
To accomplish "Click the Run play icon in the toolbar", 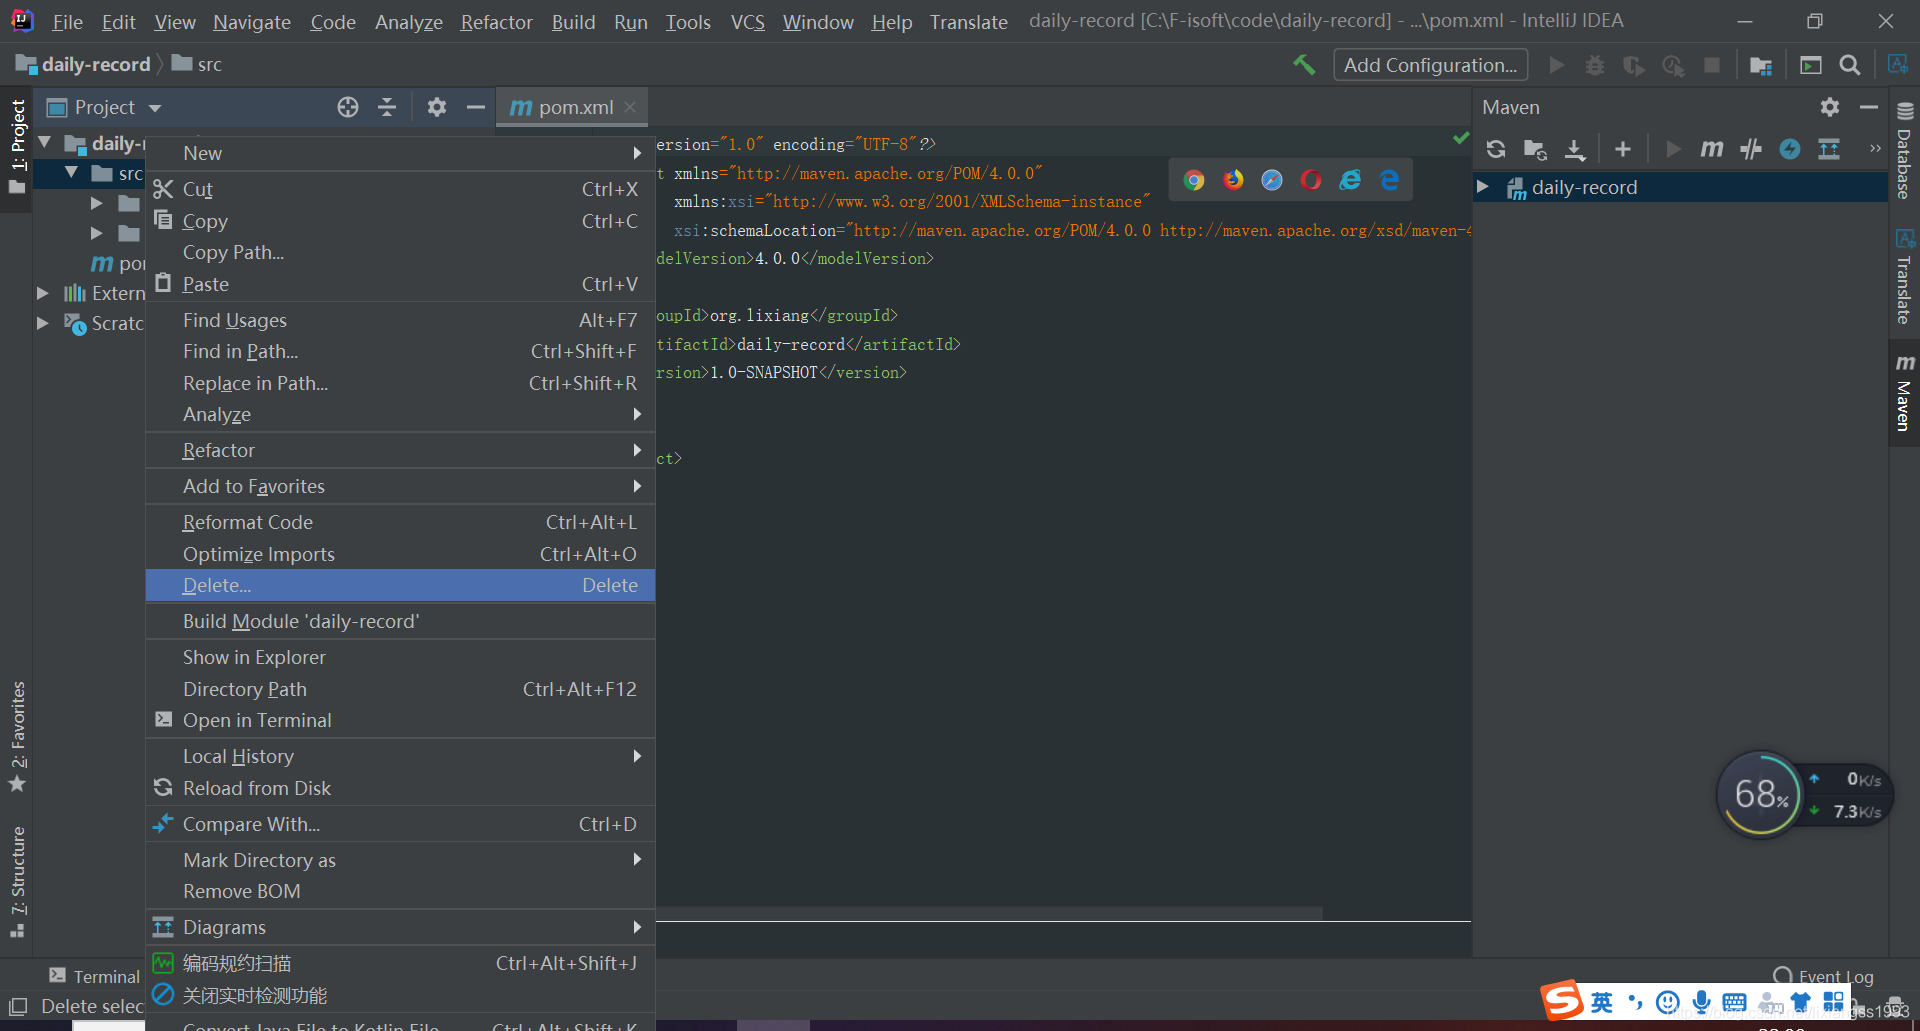I will [x=1556, y=65].
